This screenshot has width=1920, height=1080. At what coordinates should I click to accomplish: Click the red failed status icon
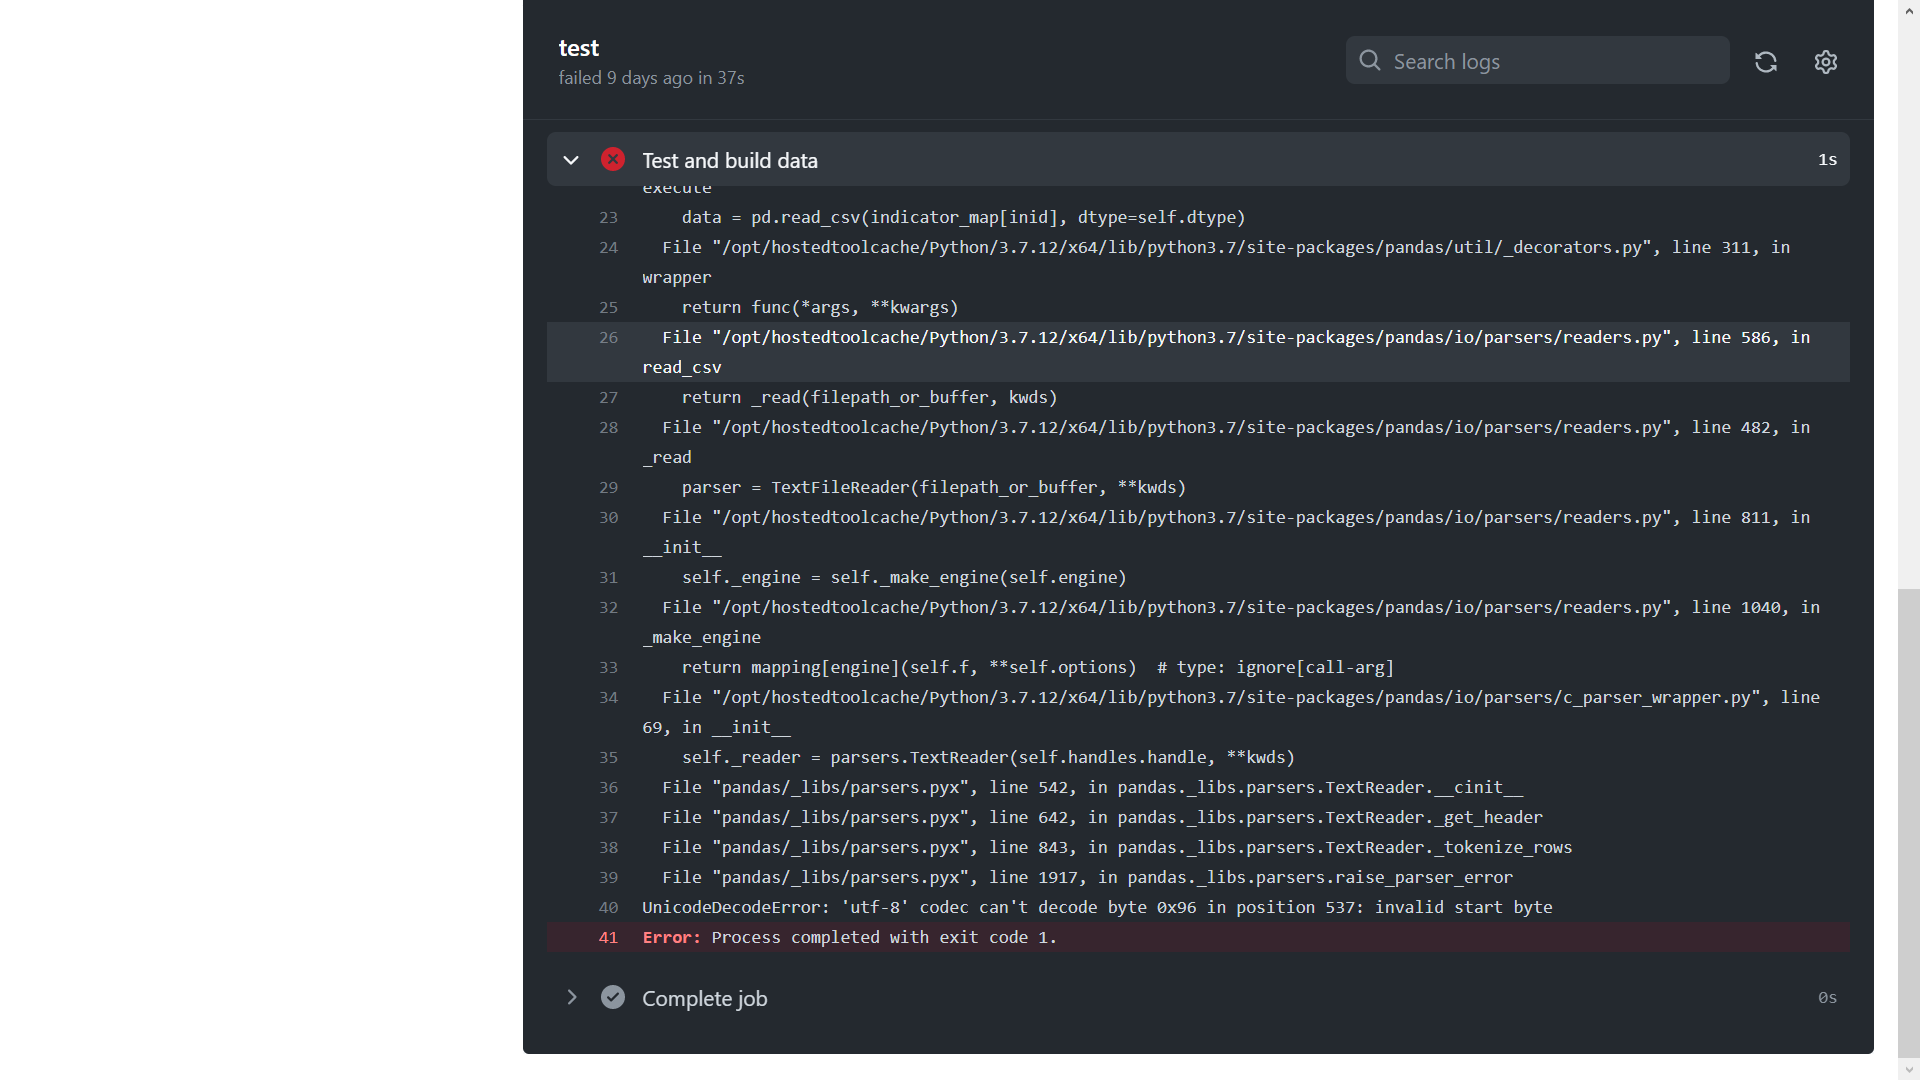pos(612,159)
